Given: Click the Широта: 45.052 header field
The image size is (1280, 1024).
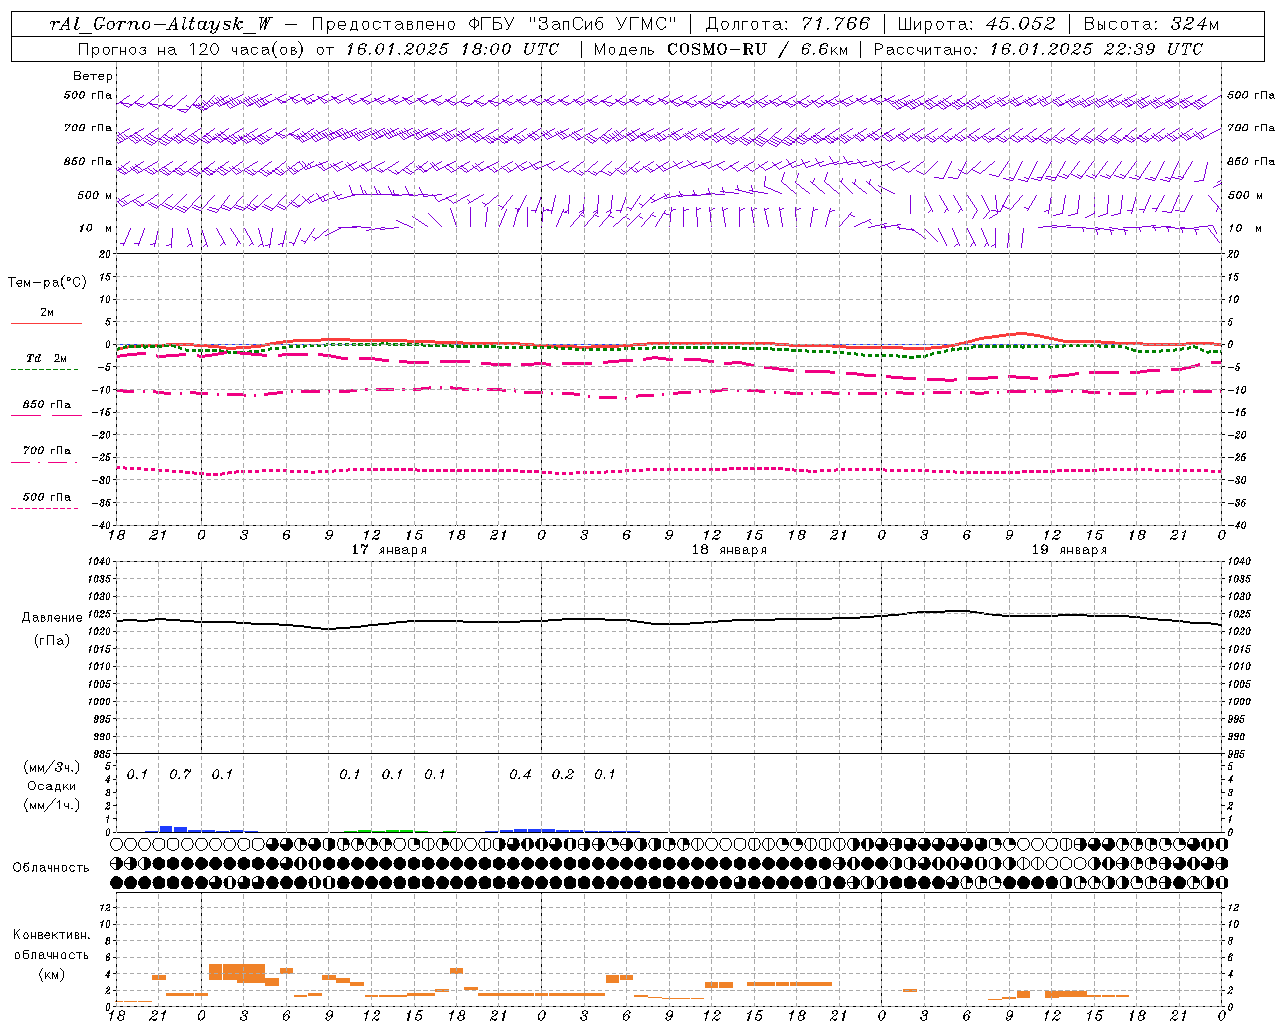Looking at the screenshot, I should point(977,24).
